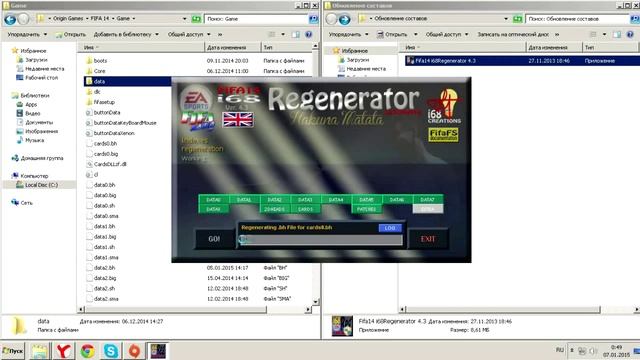Open Origin from the taskbar

(134, 351)
